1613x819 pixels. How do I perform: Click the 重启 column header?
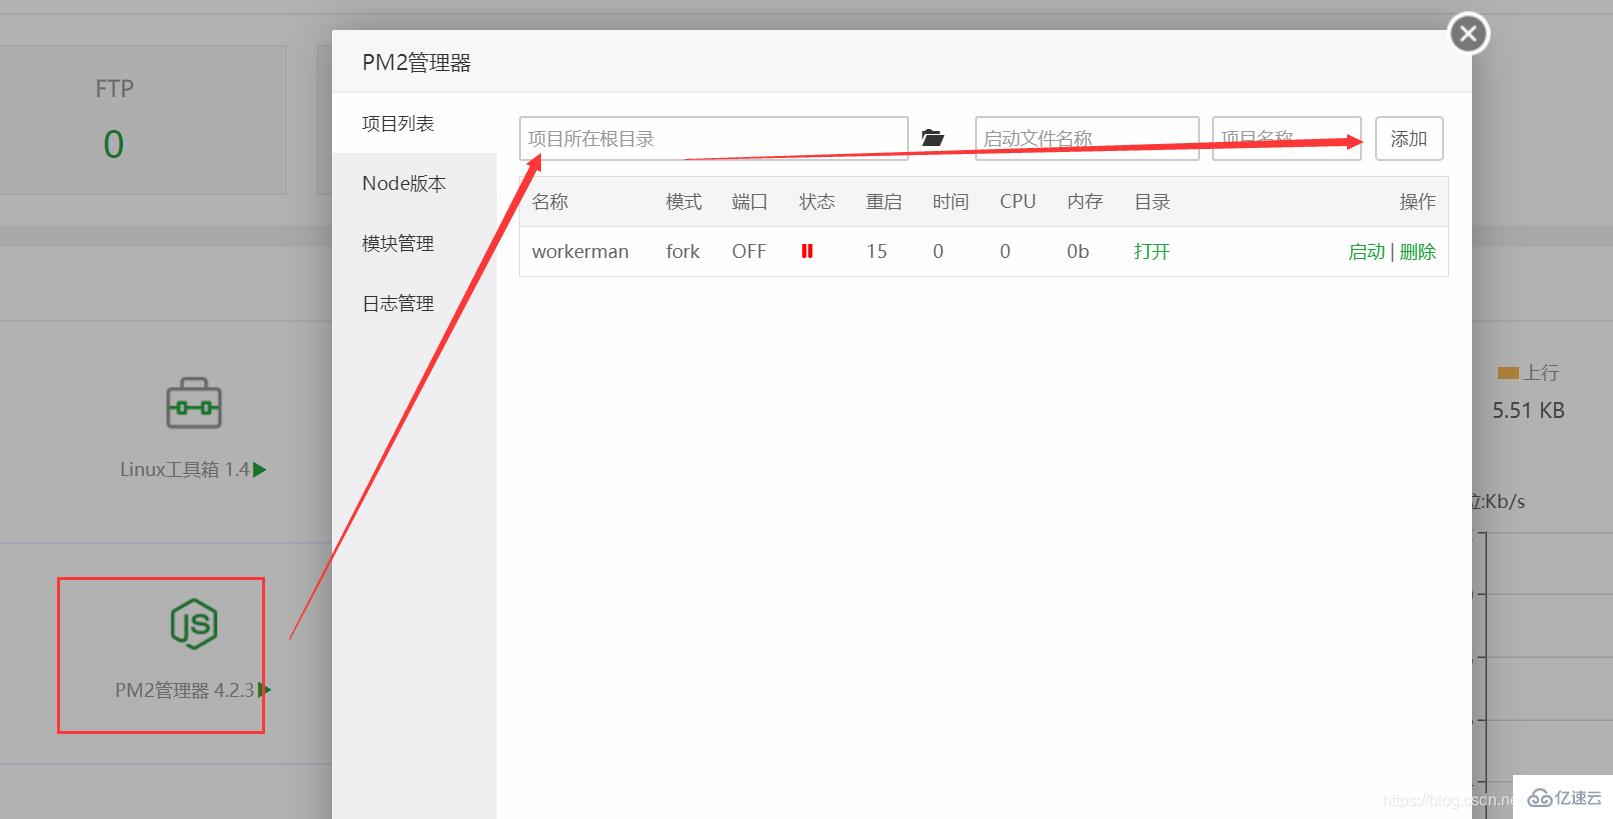coord(884,202)
